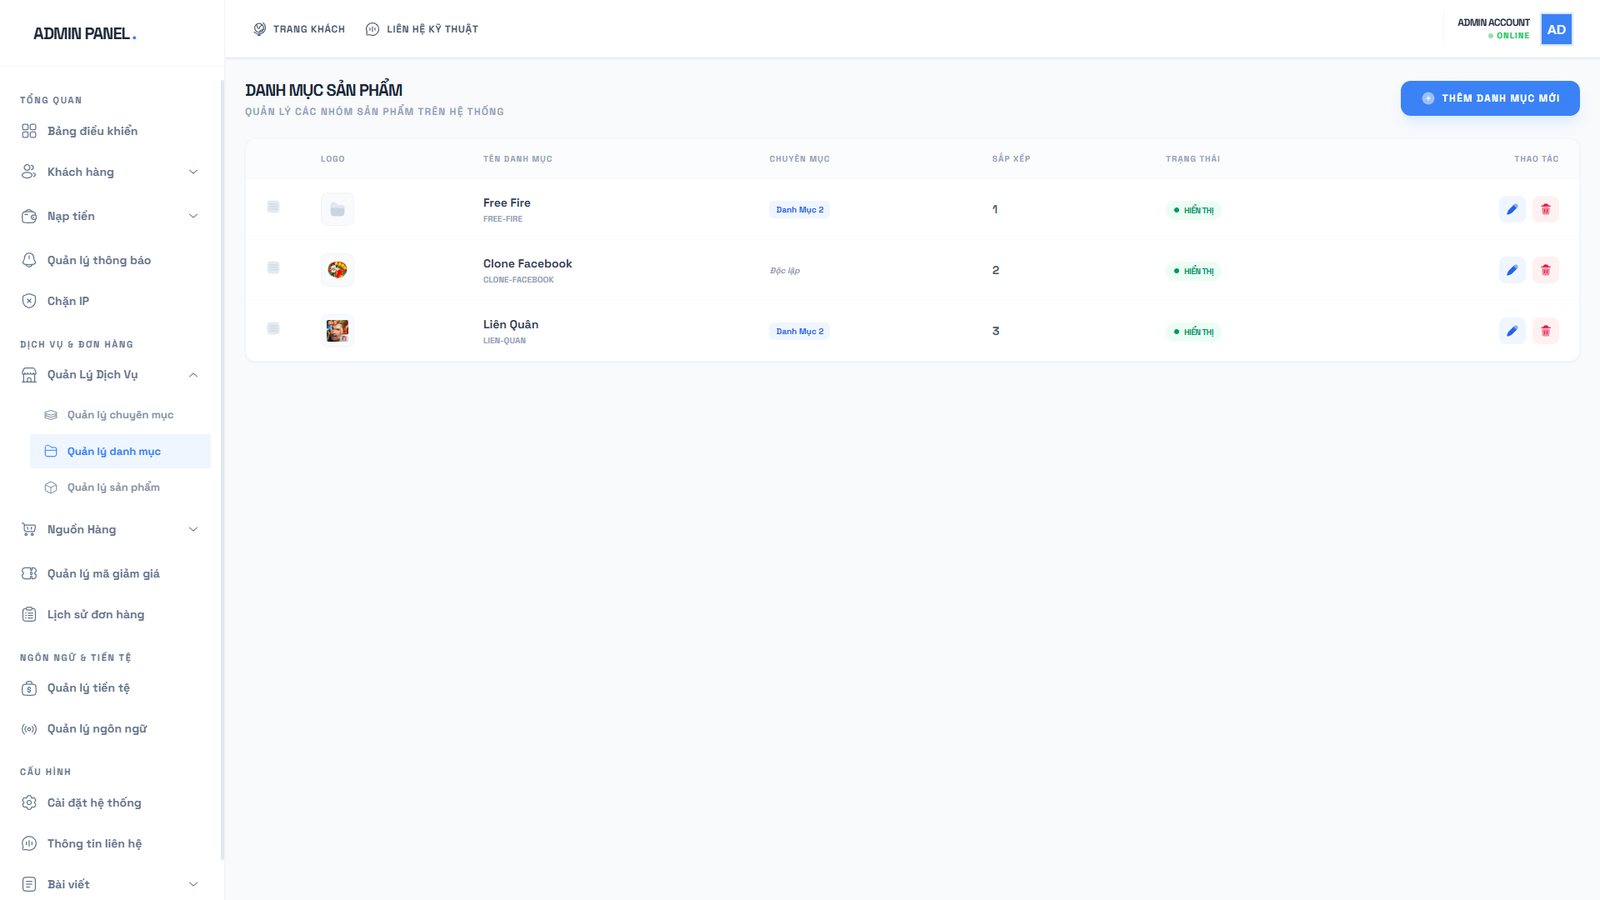Check the Liên Quân row checkbox
Image resolution: width=1600 pixels, height=900 pixels.
click(x=273, y=329)
